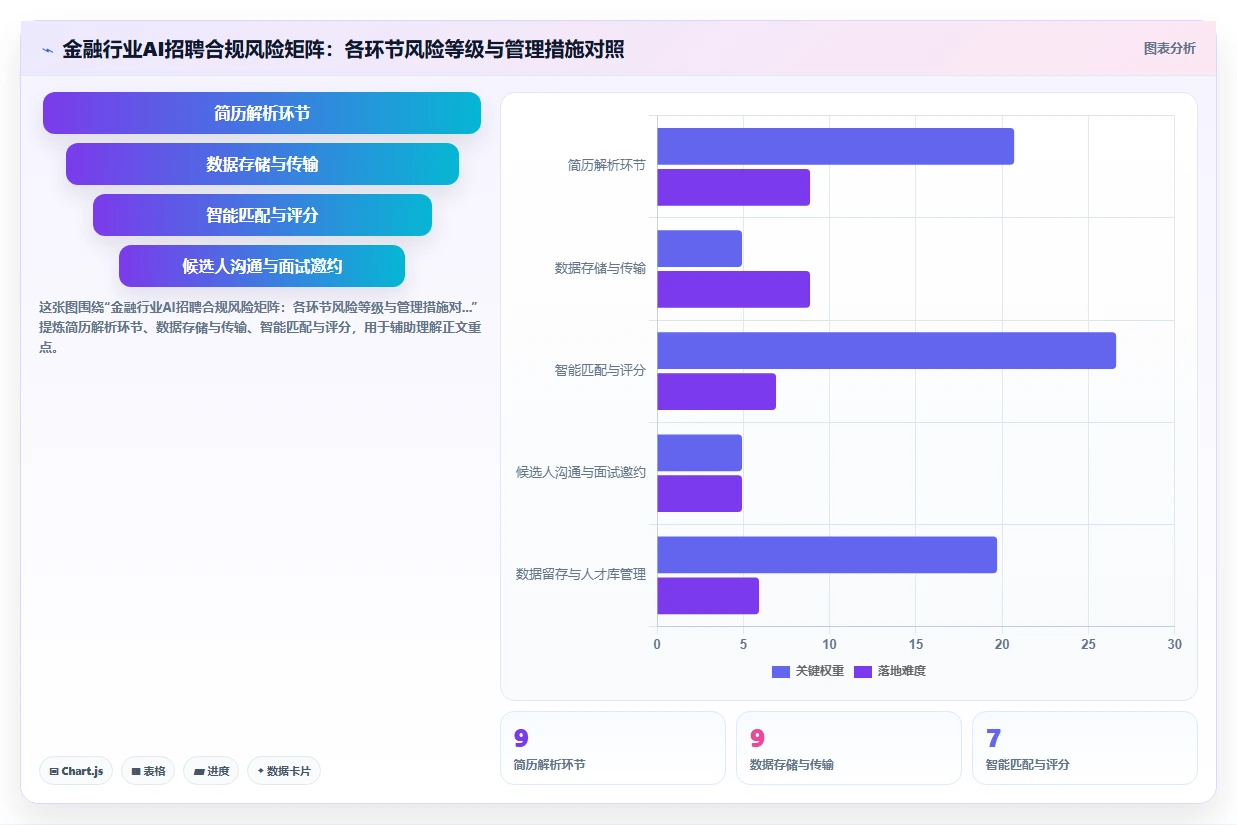The height and width of the screenshot is (825, 1237).
Task: Click the lightning icon beside the title
Action: 48,49
